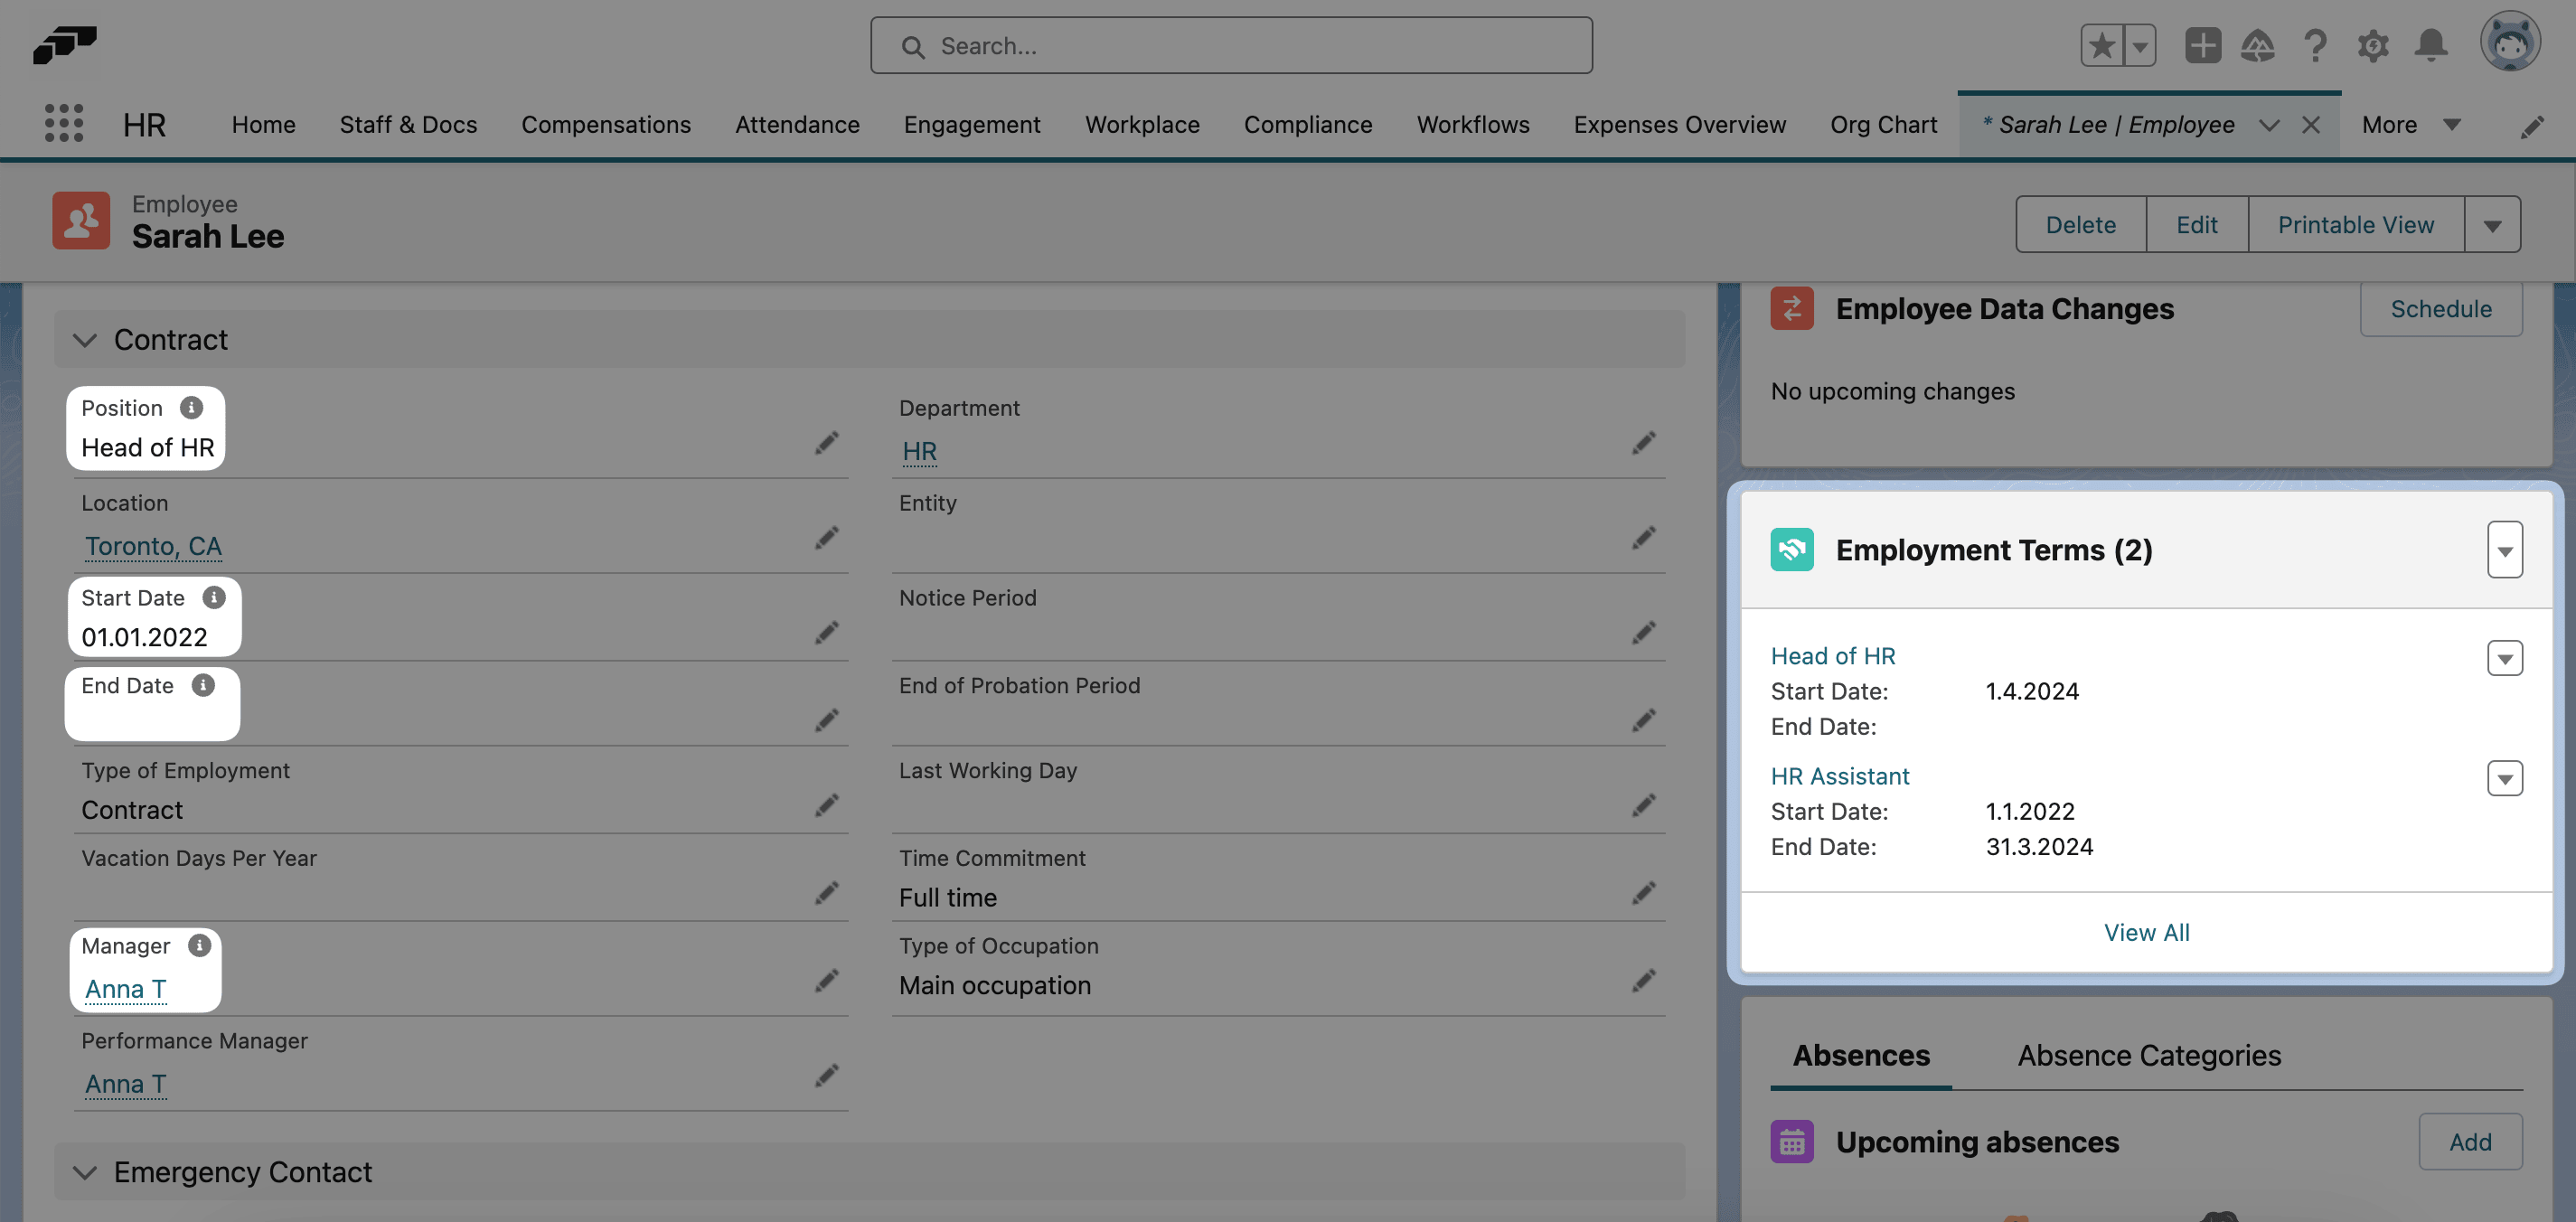Open Manager Anna T link

(126, 989)
